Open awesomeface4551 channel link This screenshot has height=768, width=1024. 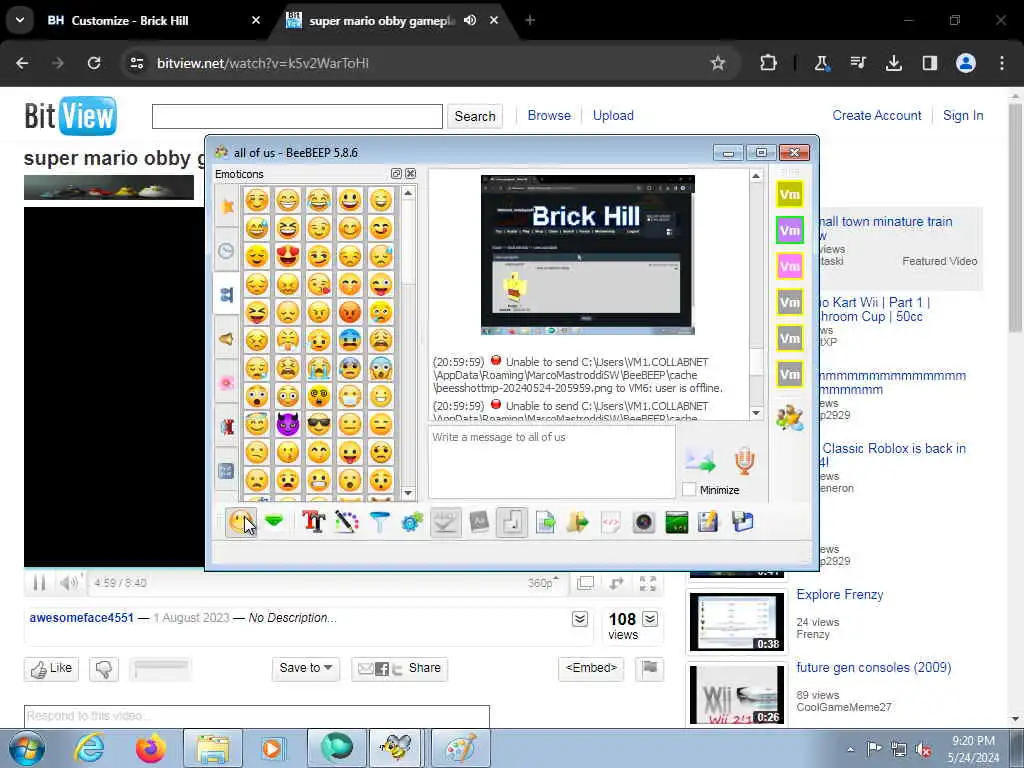point(82,618)
